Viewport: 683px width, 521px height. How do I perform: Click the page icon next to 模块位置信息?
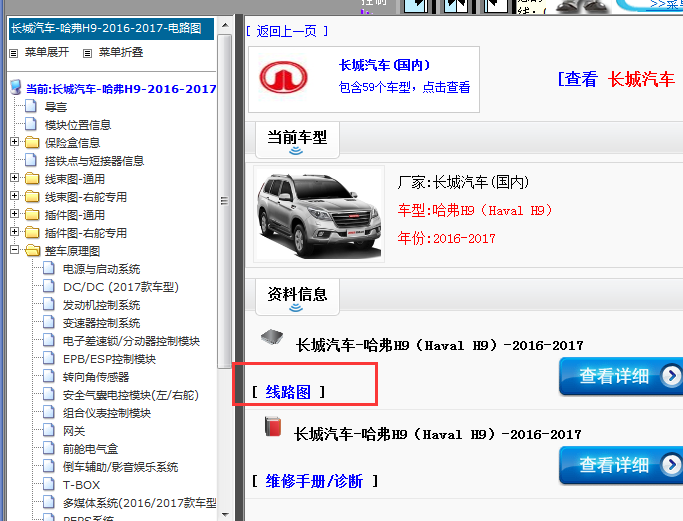tap(31, 124)
